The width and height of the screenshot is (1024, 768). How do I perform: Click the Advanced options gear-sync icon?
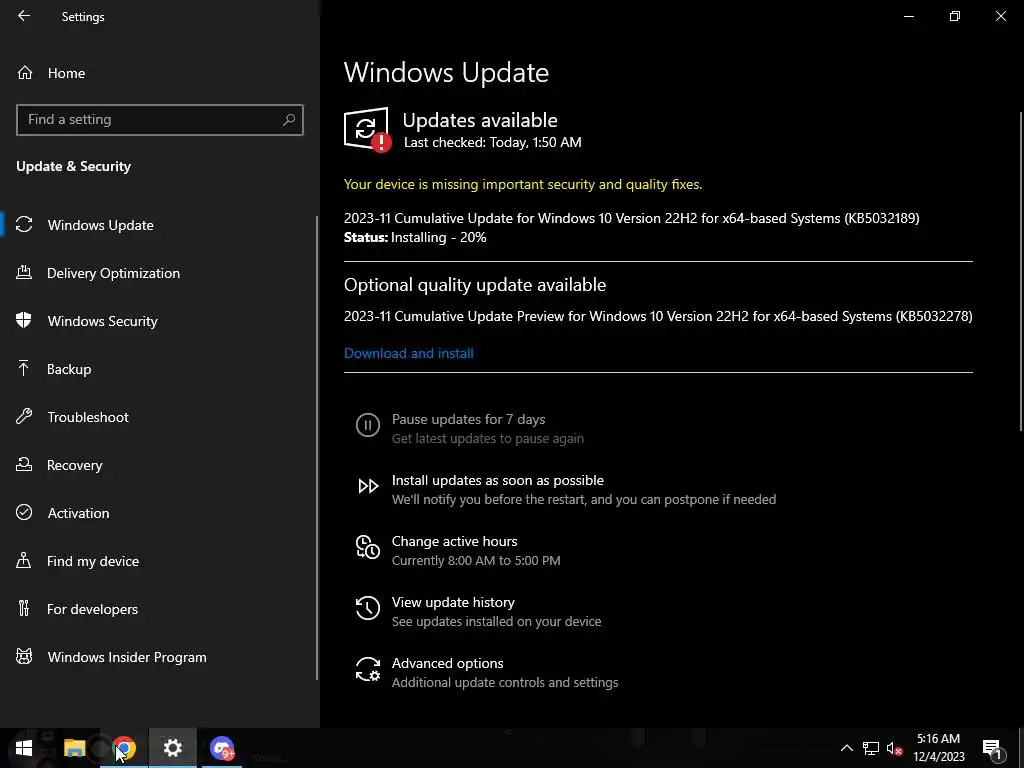pyautogui.click(x=368, y=669)
